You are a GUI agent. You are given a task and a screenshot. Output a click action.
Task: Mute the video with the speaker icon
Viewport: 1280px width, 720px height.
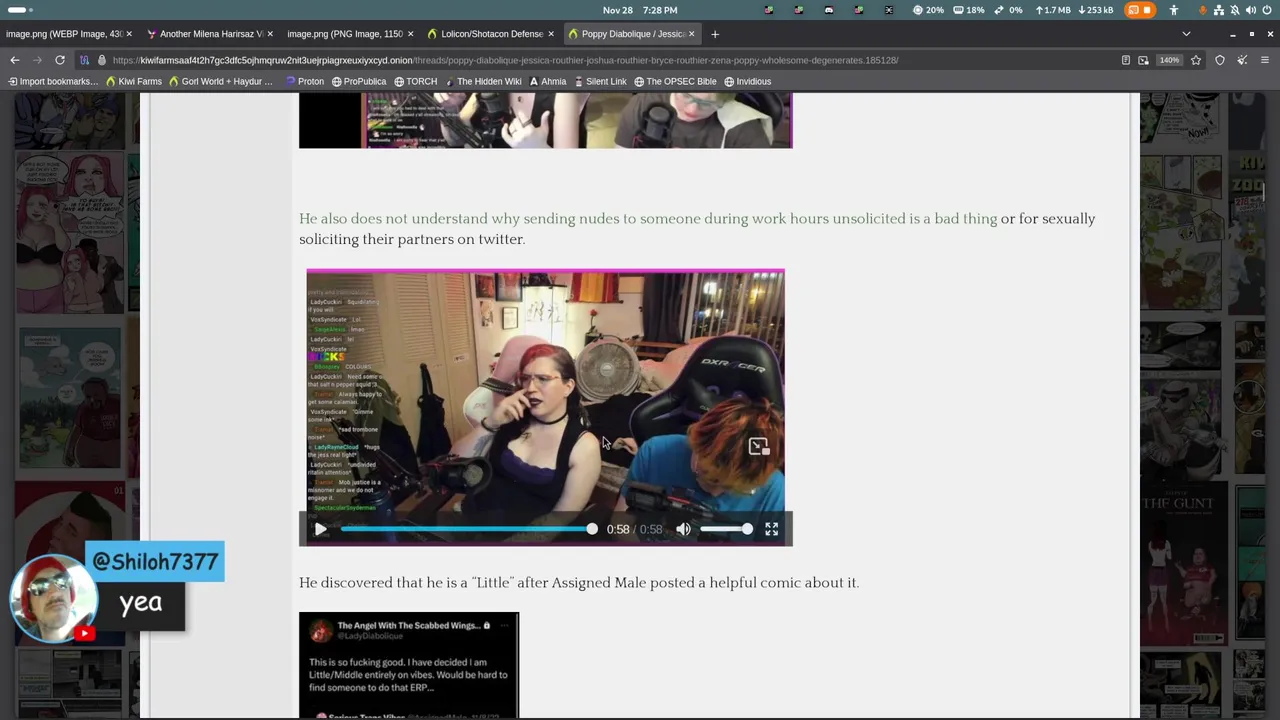683,529
